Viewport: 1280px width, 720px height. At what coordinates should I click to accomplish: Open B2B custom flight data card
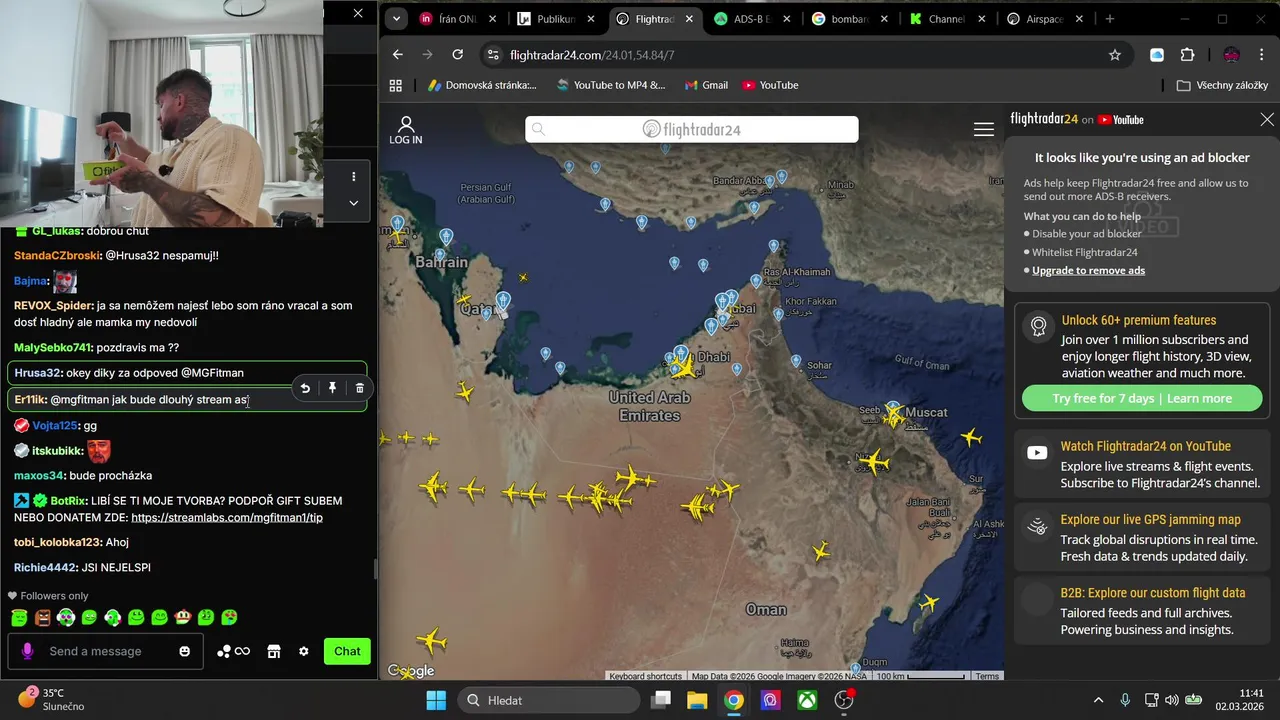click(x=1142, y=611)
